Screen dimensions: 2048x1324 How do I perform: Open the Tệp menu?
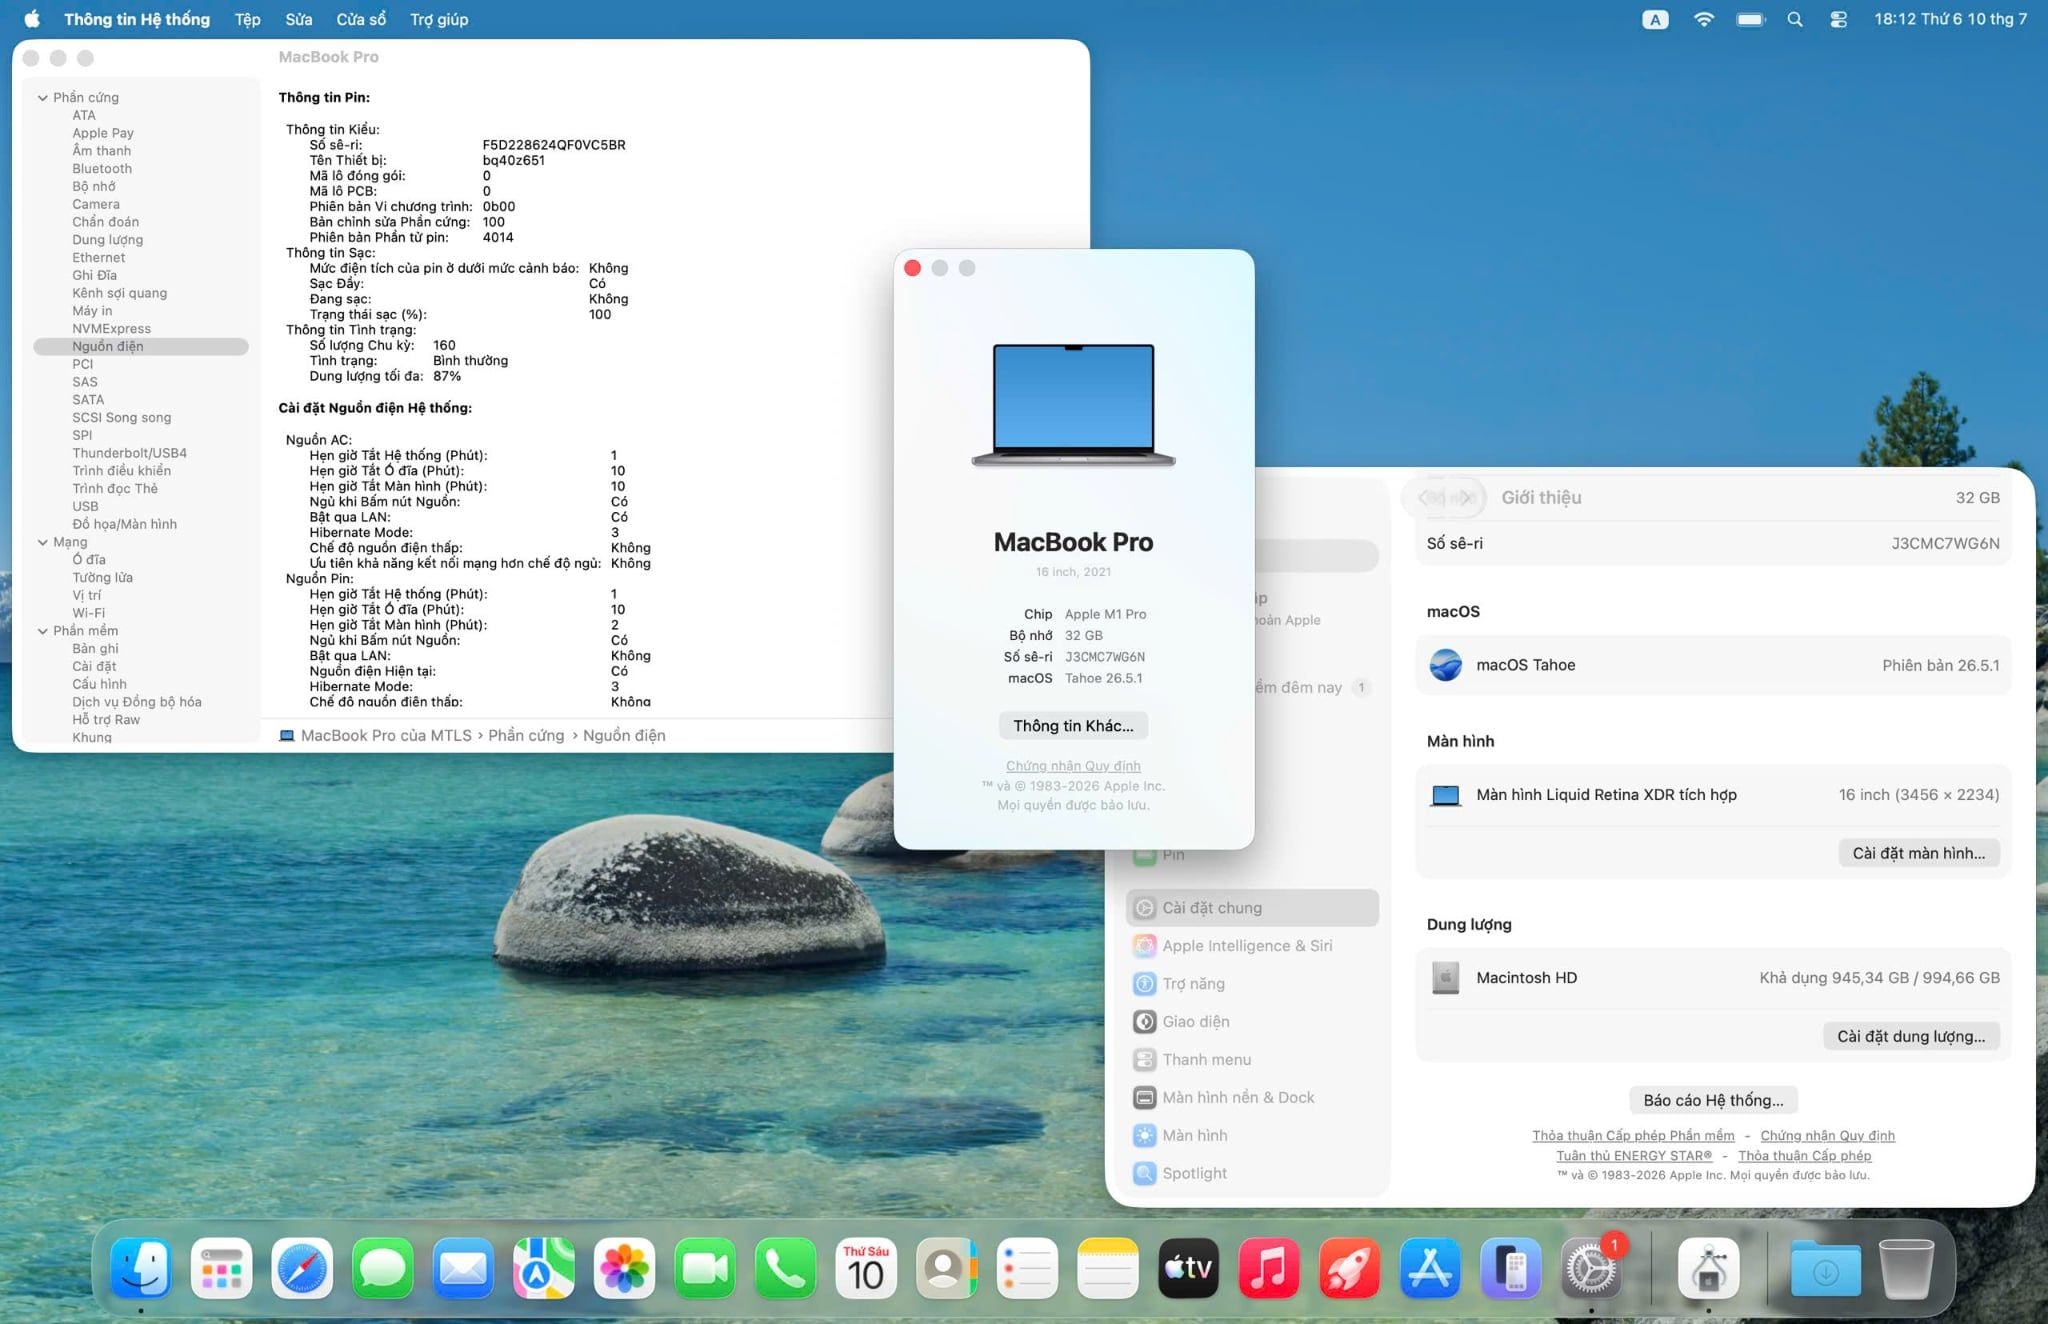[247, 19]
